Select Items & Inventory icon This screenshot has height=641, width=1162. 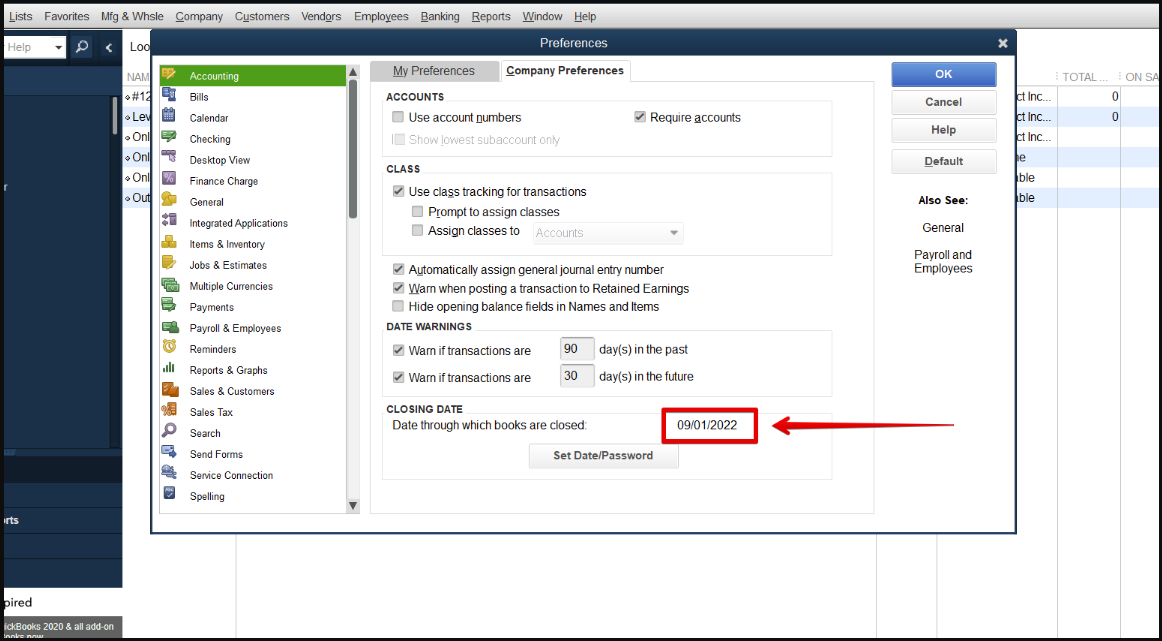point(169,242)
